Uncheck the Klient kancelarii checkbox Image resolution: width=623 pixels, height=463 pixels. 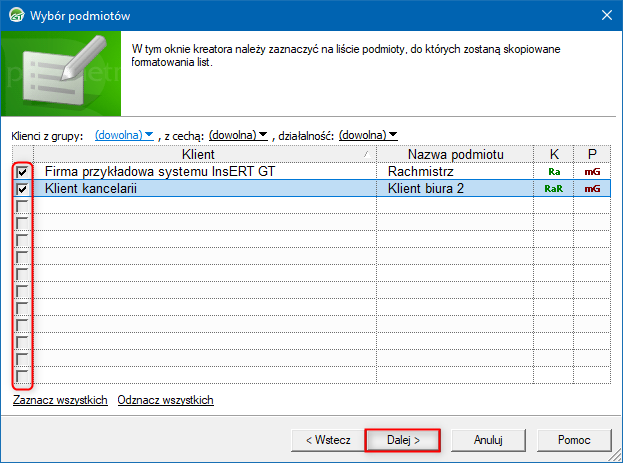coord(22,188)
